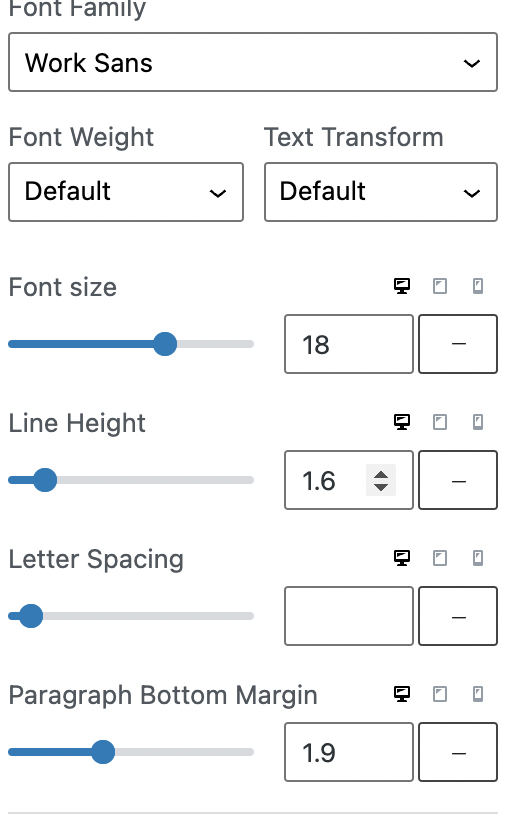Select mobile device icon for Letter Spacing

[478, 558]
